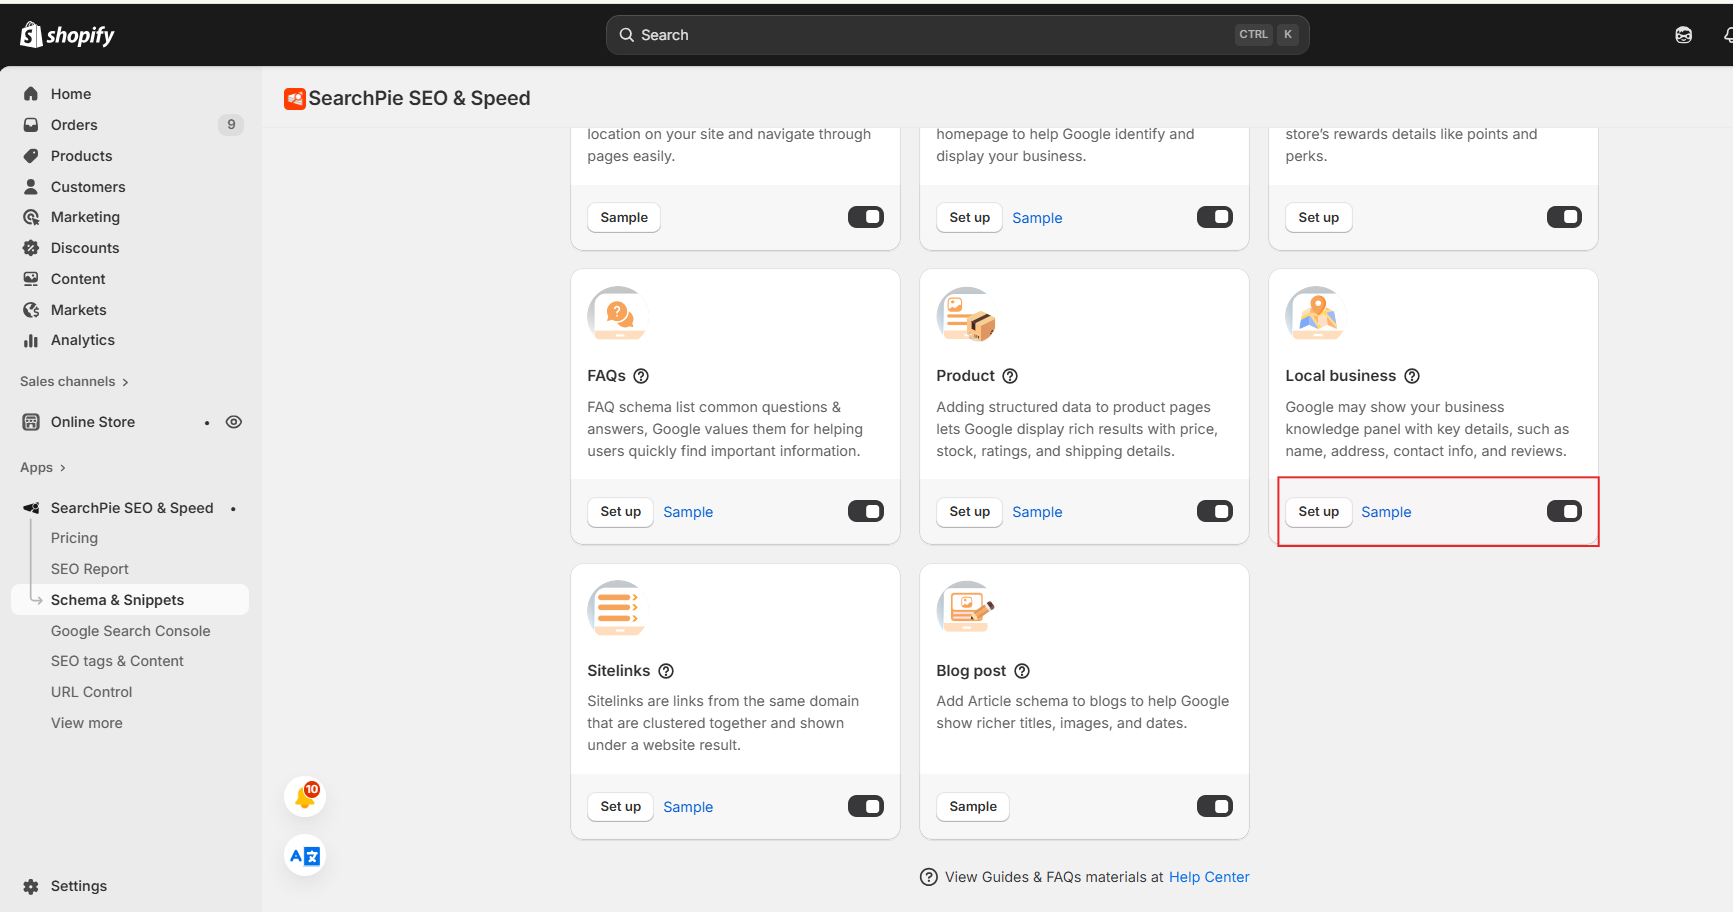The height and width of the screenshot is (912, 1733).
Task: Click the help icon next to FAQs
Action: point(641,376)
